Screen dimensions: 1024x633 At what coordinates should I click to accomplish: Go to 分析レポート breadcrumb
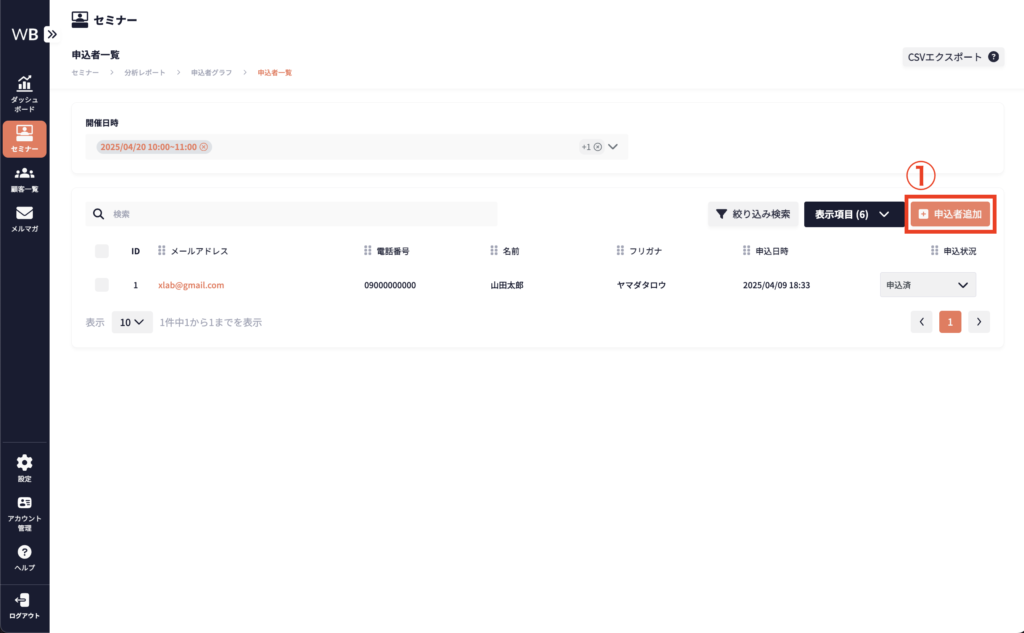pos(145,73)
